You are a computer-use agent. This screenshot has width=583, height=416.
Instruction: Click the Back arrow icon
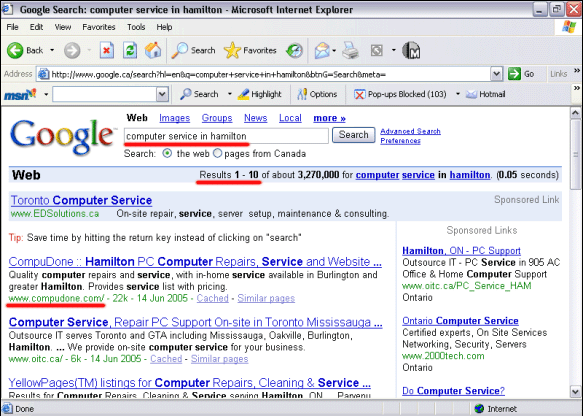pos(15,50)
